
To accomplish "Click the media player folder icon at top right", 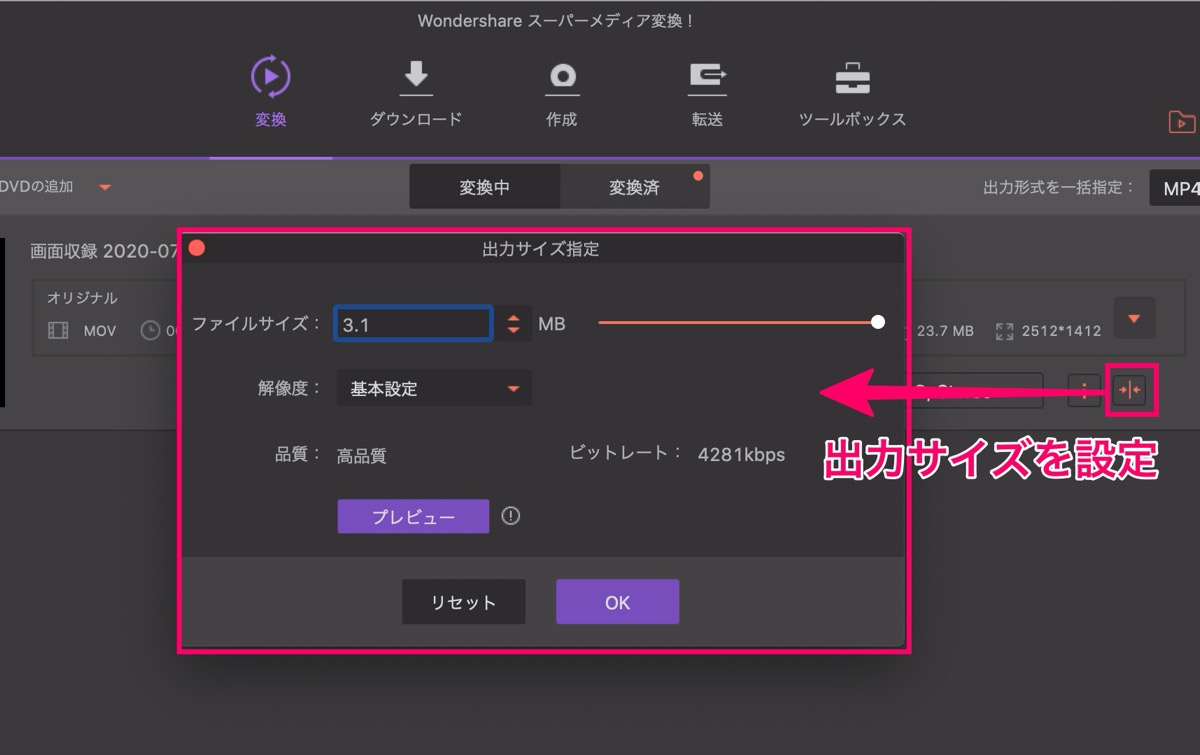I will pos(1182,122).
